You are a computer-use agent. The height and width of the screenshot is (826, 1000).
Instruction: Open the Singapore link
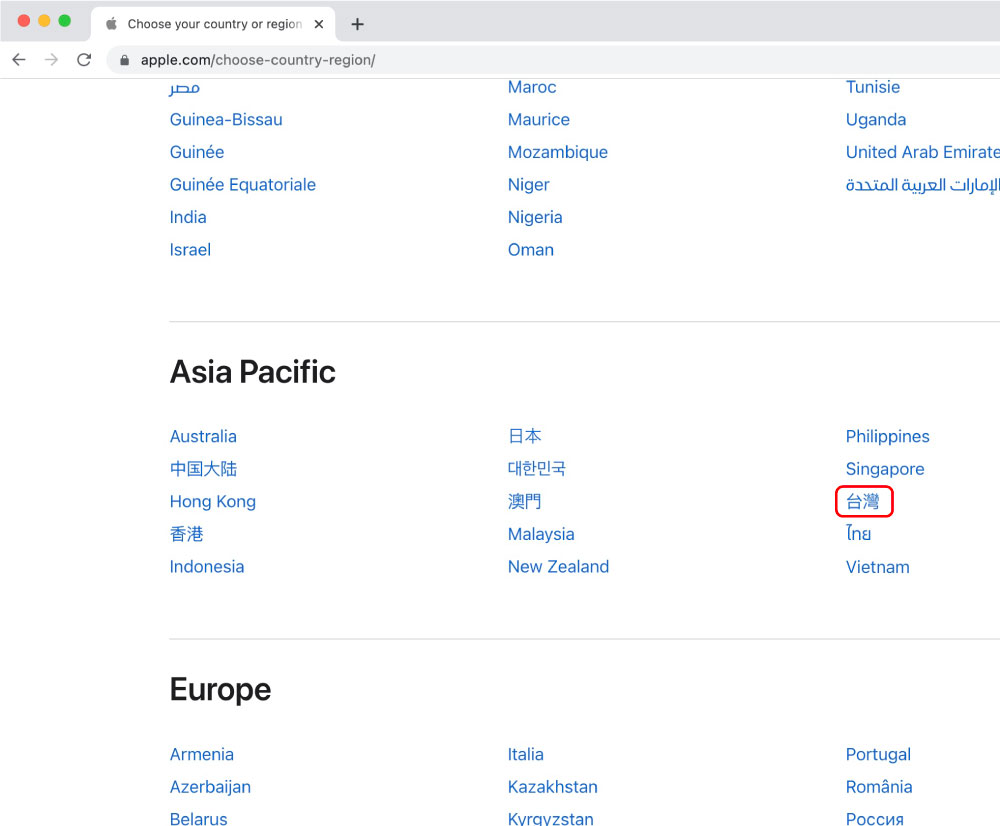(x=885, y=469)
